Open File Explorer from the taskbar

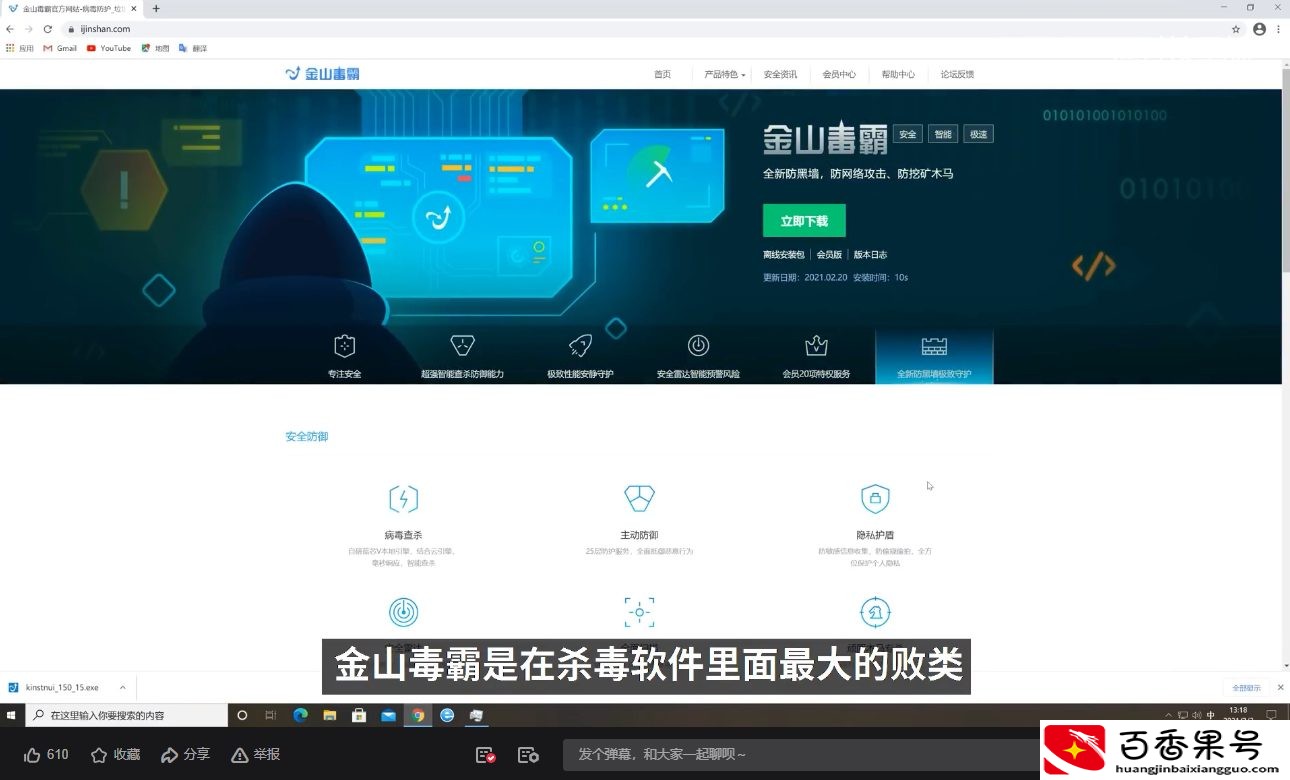(x=329, y=715)
